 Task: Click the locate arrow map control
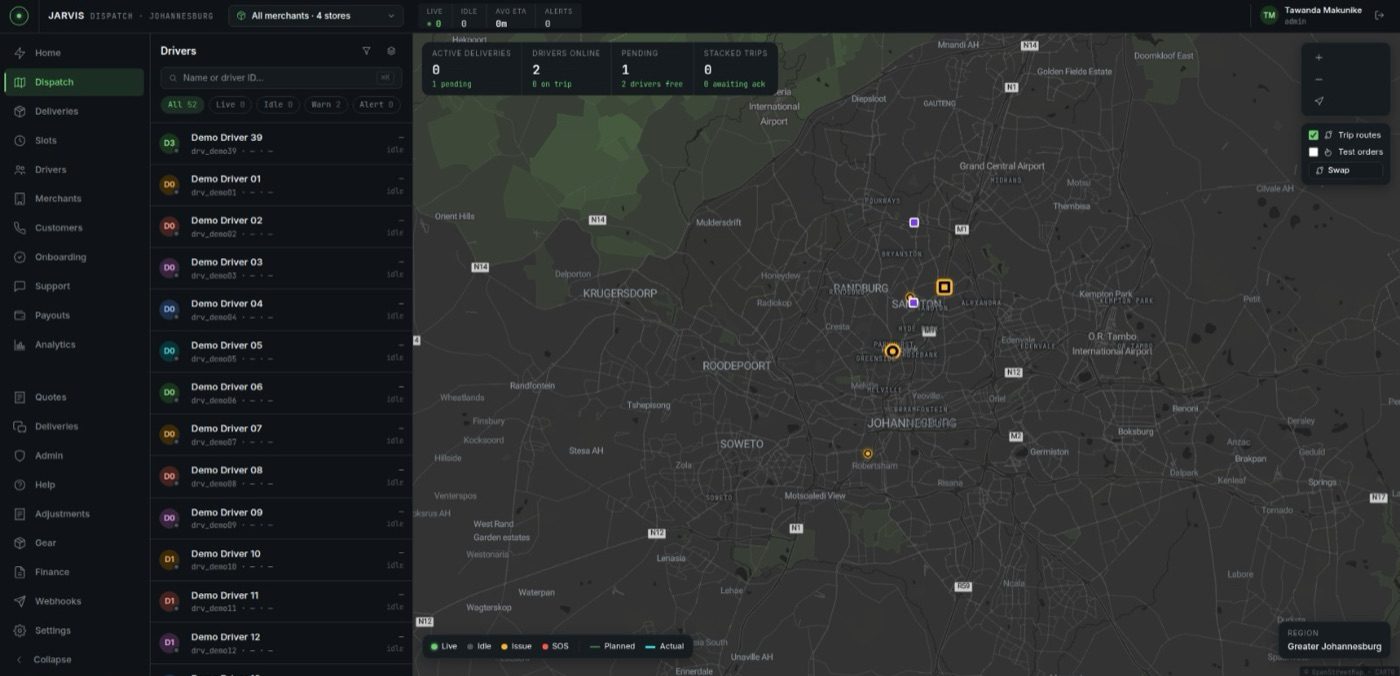pyautogui.click(x=1319, y=101)
